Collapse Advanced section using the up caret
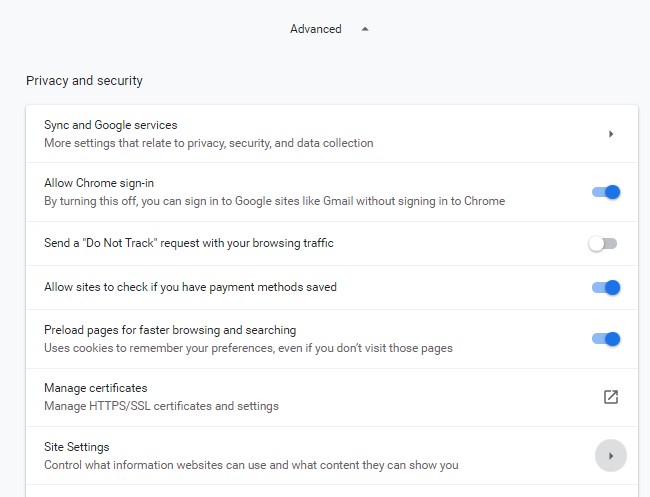Screen dimensions: 650x497 pos(365,29)
